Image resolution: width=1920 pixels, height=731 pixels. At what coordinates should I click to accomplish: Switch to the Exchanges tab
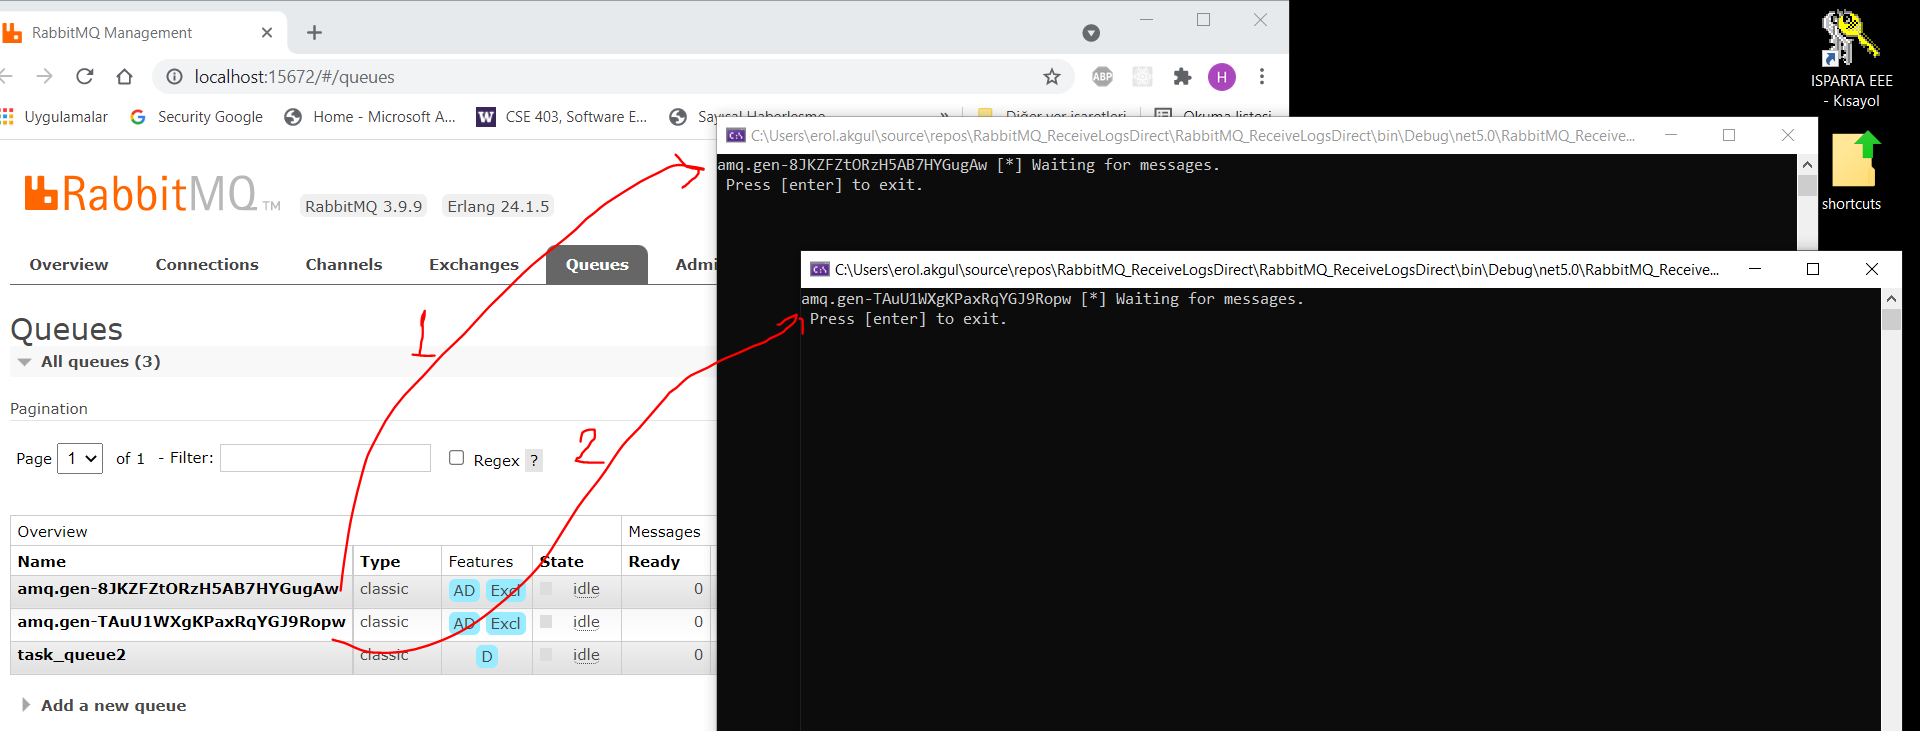click(x=473, y=265)
